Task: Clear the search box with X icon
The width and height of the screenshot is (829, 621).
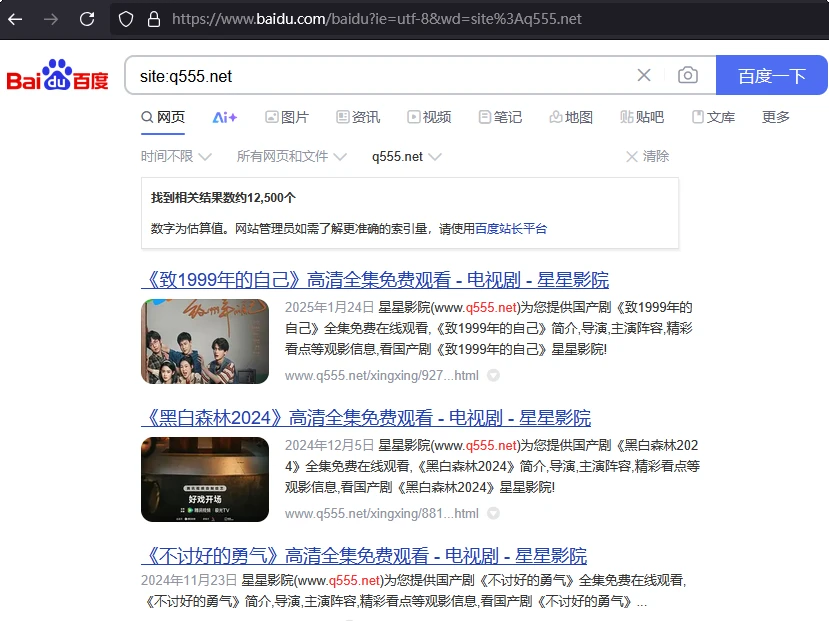Action: click(644, 75)
